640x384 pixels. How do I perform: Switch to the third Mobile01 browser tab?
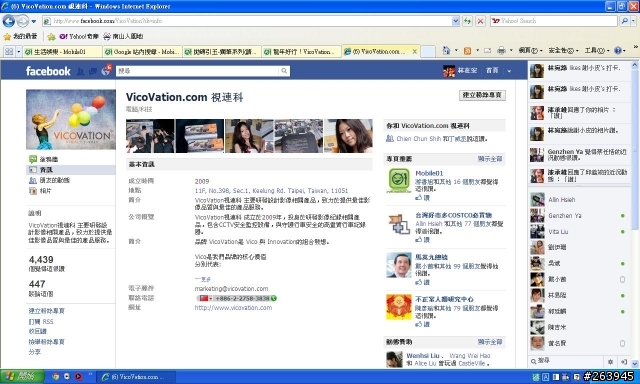tap(221, 51)
